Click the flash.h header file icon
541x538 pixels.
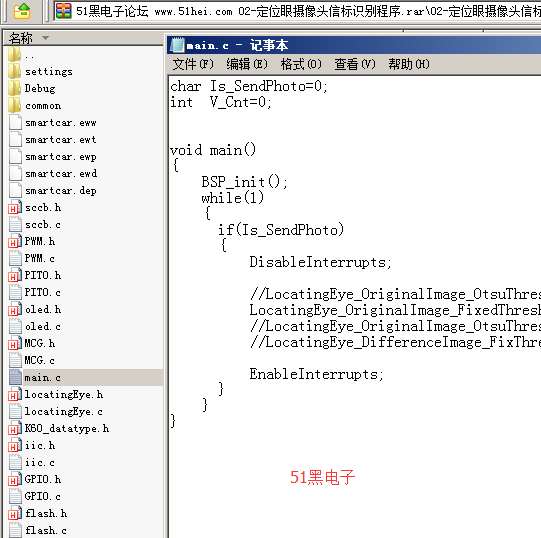click(15, 513)
